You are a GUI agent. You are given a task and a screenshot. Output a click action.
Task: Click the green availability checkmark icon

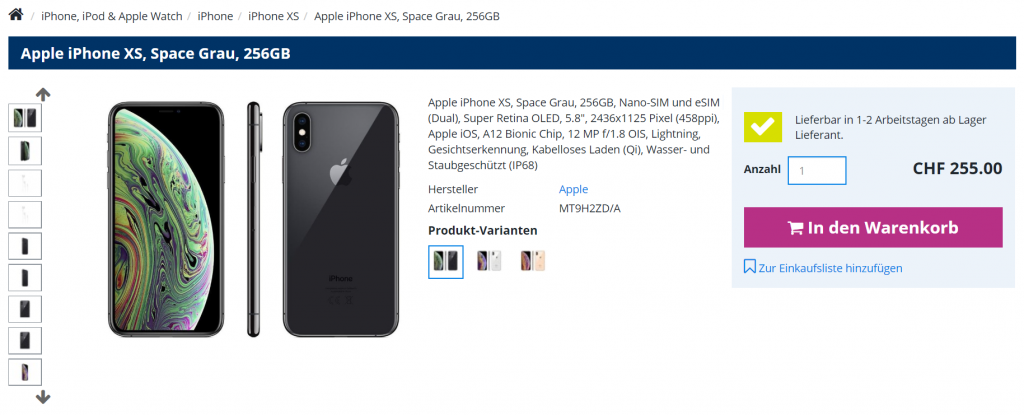point(763,127)
